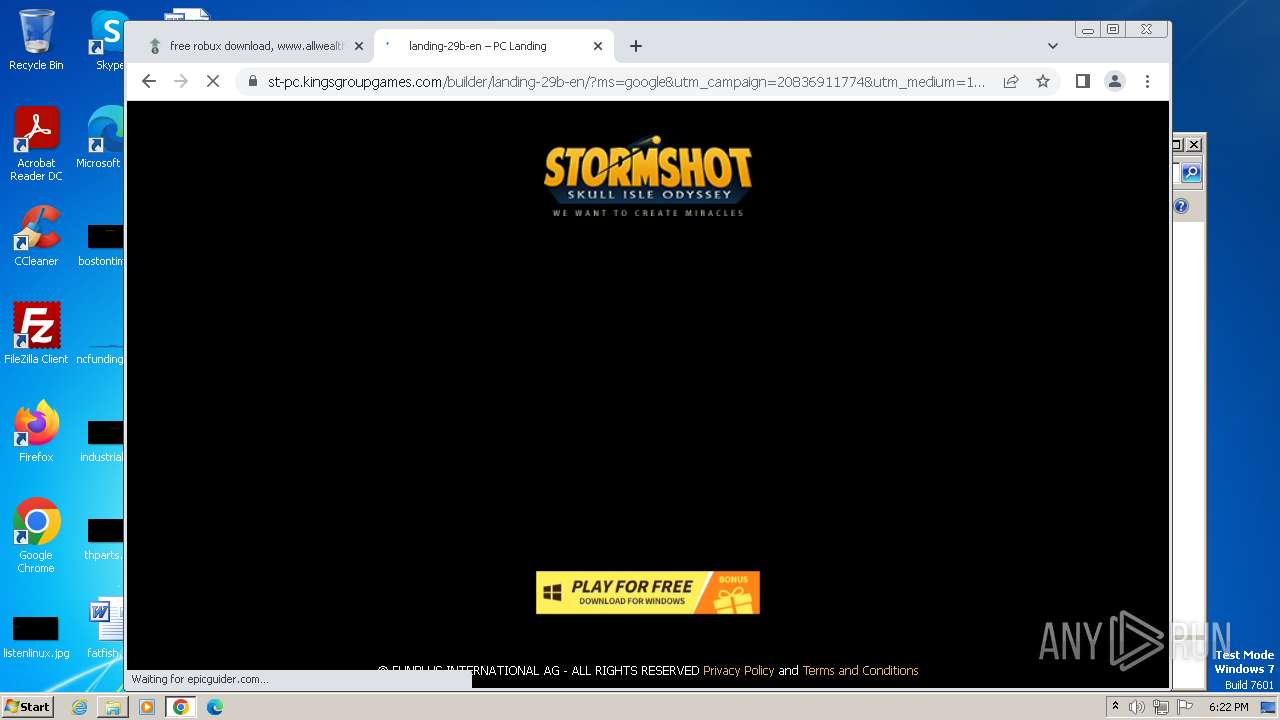
Task: Open Chrome profile menu
Action: tap(1115, 81)
